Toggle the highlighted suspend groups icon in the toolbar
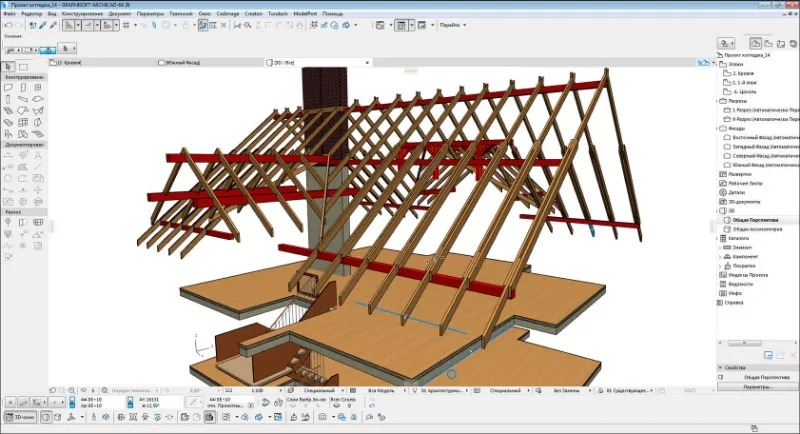This screenshot has height=434, width=800. pyautogui.click(x=203, y=25)
